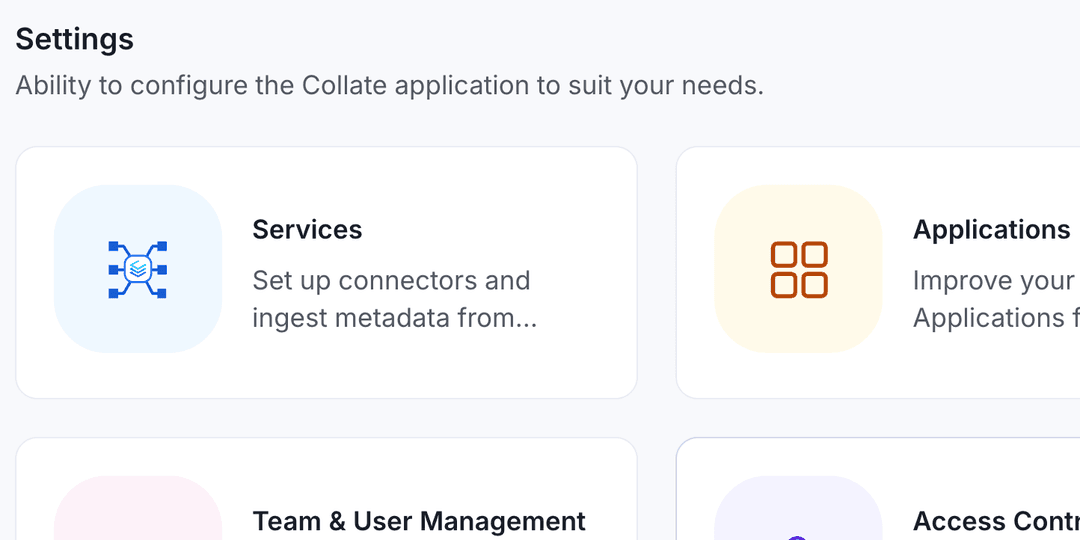1080x540 pixels.
Task: Click the Applications four-squares grid icon
Action: [x=799, y=269]
